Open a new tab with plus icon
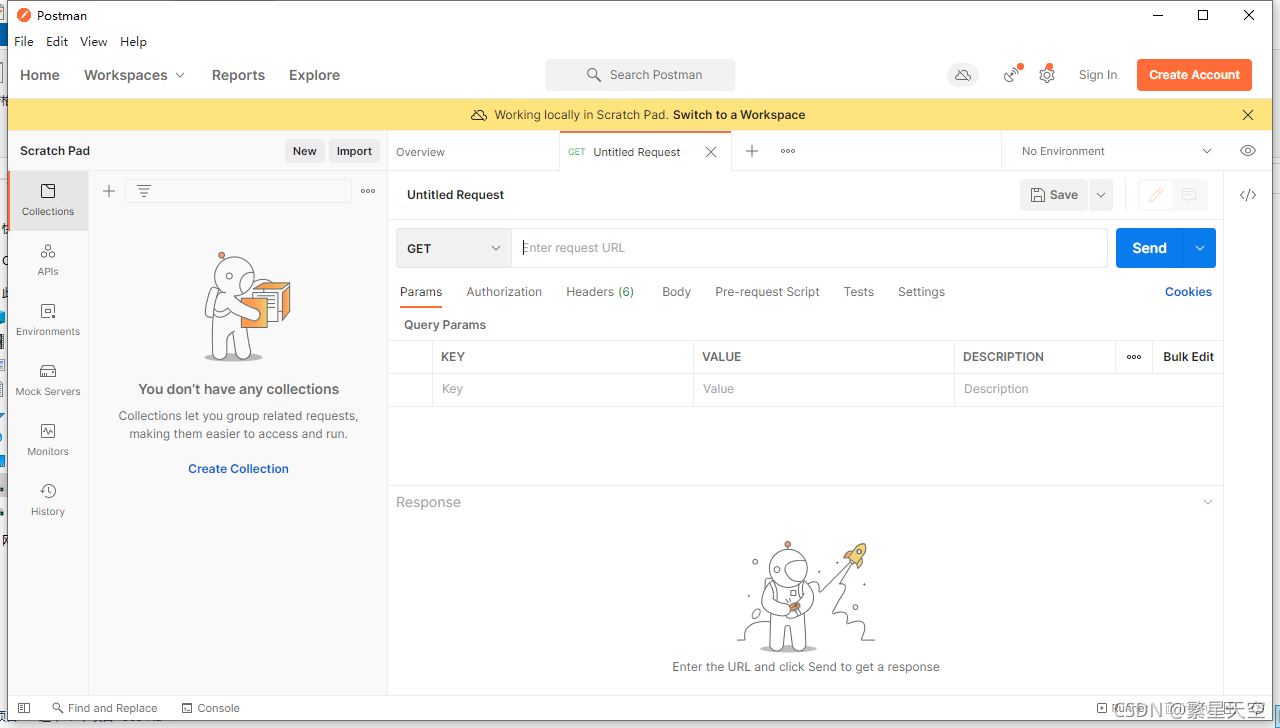 click(x=752, y=151)
